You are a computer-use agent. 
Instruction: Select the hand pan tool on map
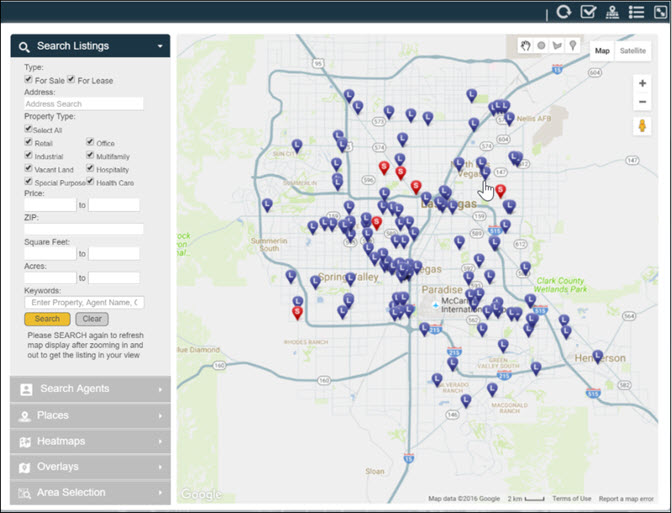(x=526, y=46)
